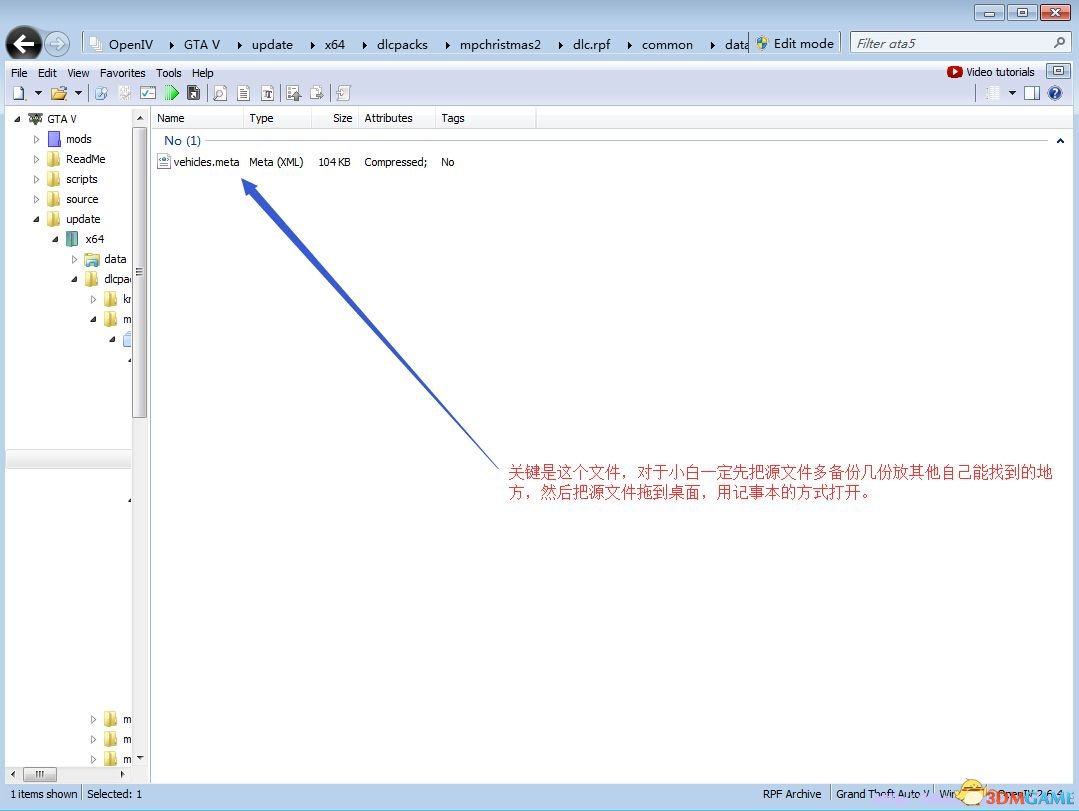The image size is (1079, 811).
Task: Sort files by the Name column
Action: click(197, 118)
